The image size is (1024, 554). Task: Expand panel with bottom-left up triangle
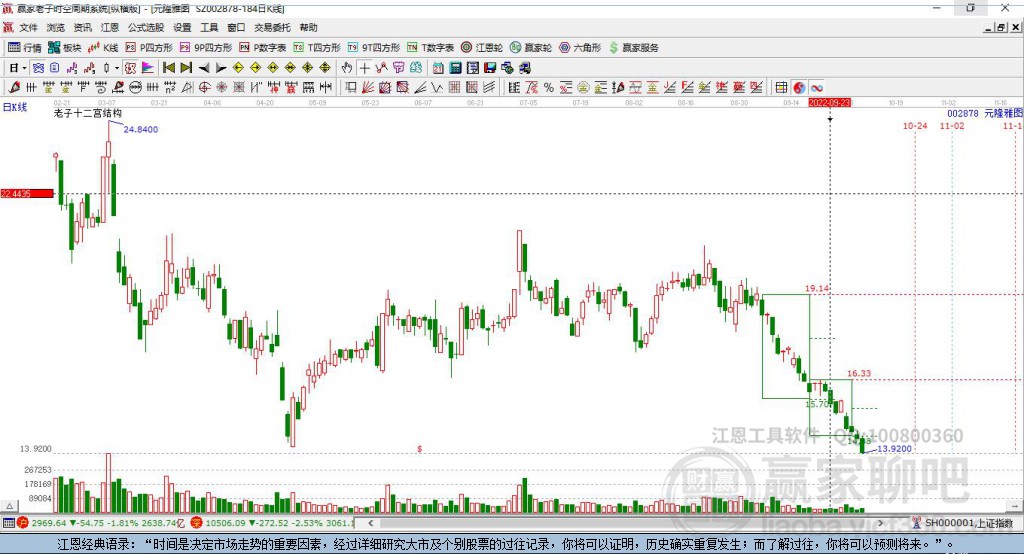tap(9, 506)
